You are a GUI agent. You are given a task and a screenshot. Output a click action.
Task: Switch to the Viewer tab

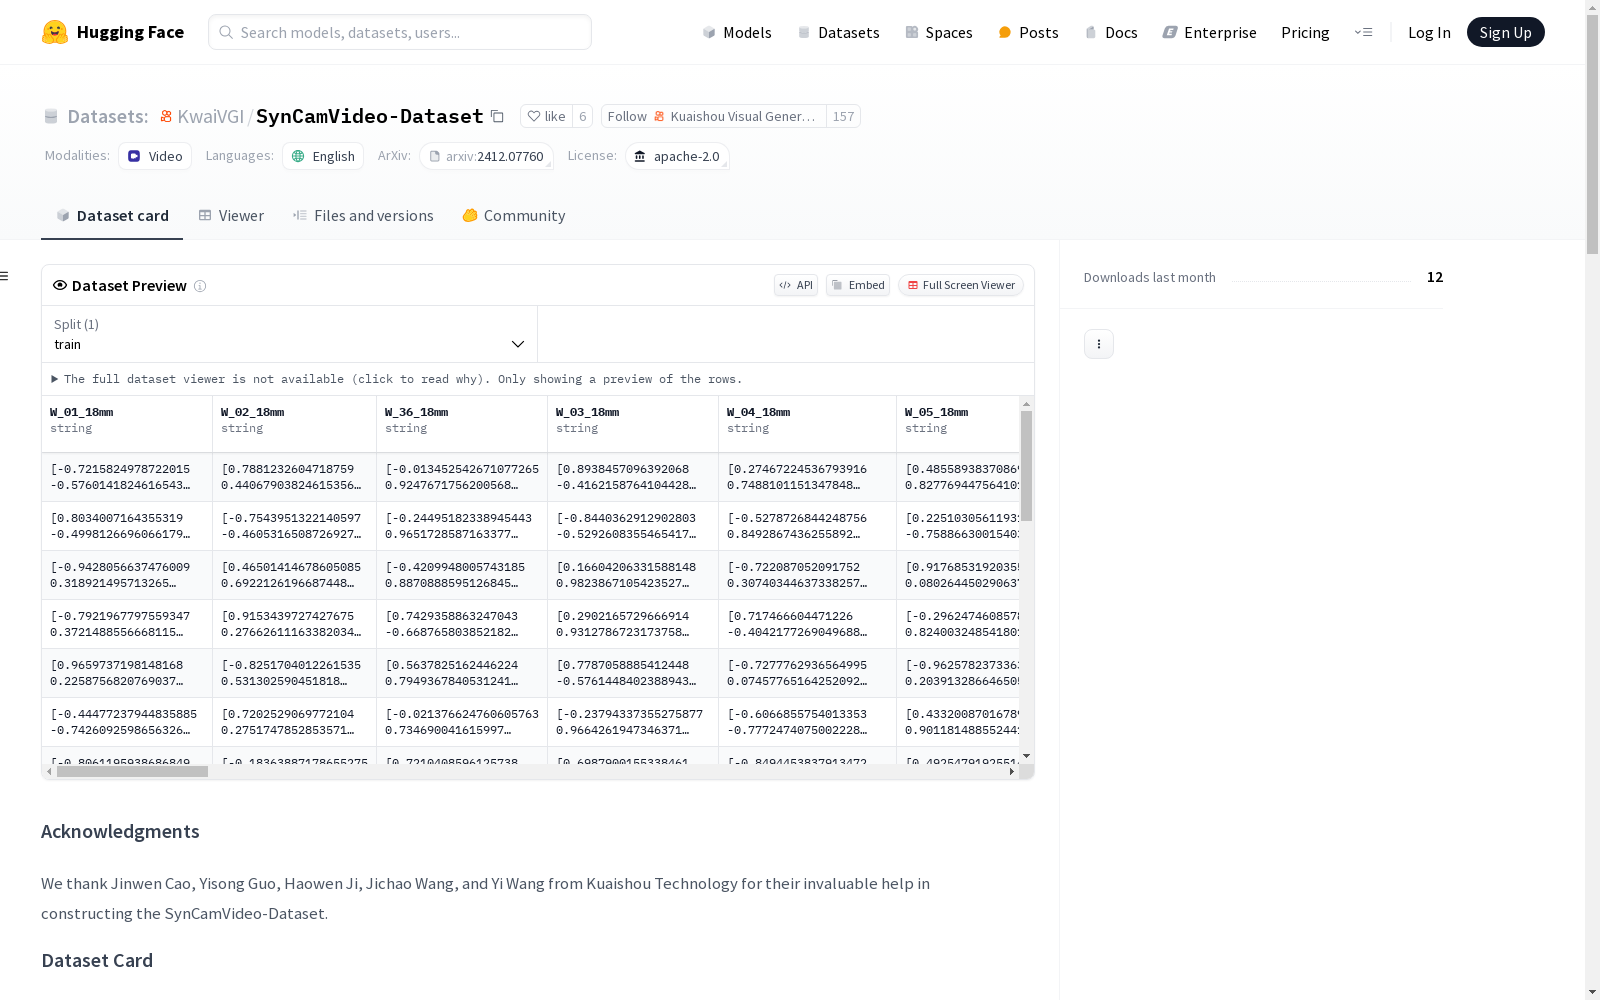coord(231,216)
